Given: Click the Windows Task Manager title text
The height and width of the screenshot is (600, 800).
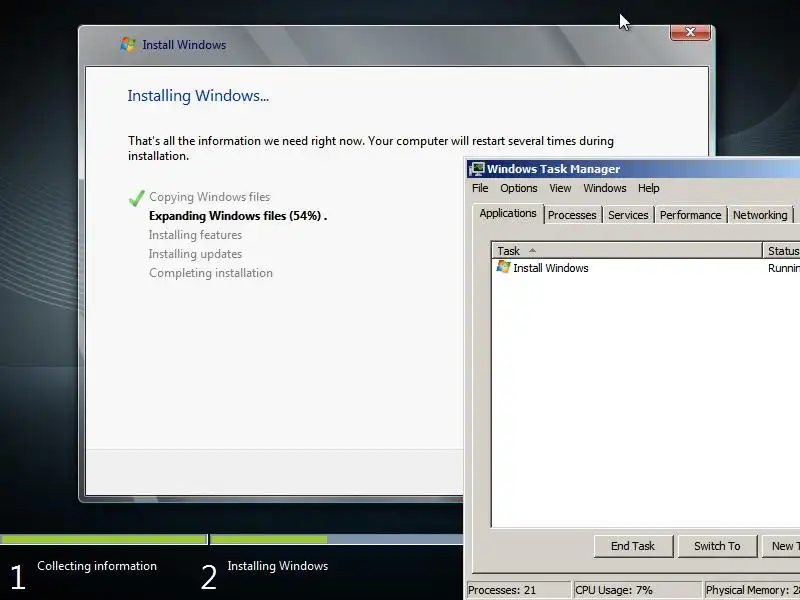Looking at the screenshot, I should (553, 169).
